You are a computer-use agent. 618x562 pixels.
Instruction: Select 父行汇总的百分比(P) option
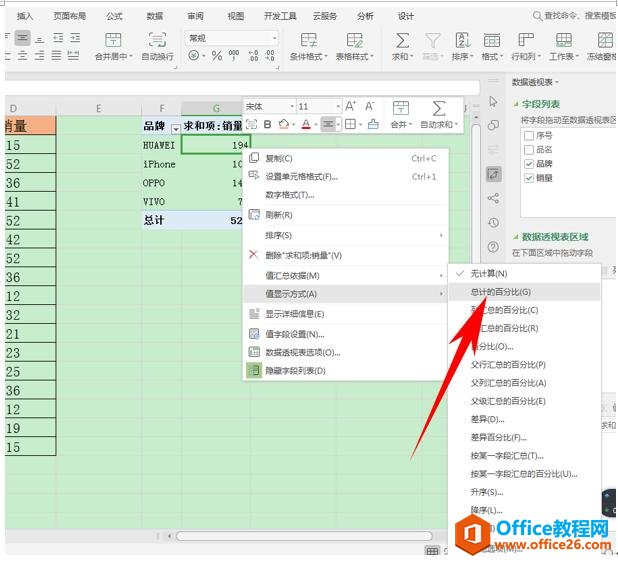525,365
